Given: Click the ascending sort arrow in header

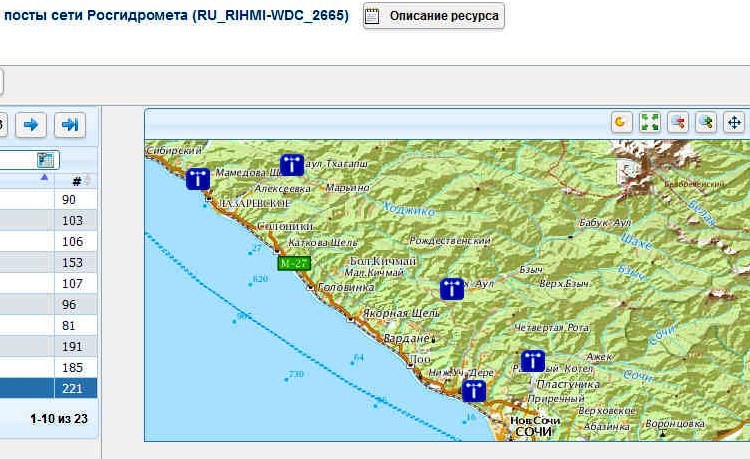Looking at the screenshot, I should 43,178.
